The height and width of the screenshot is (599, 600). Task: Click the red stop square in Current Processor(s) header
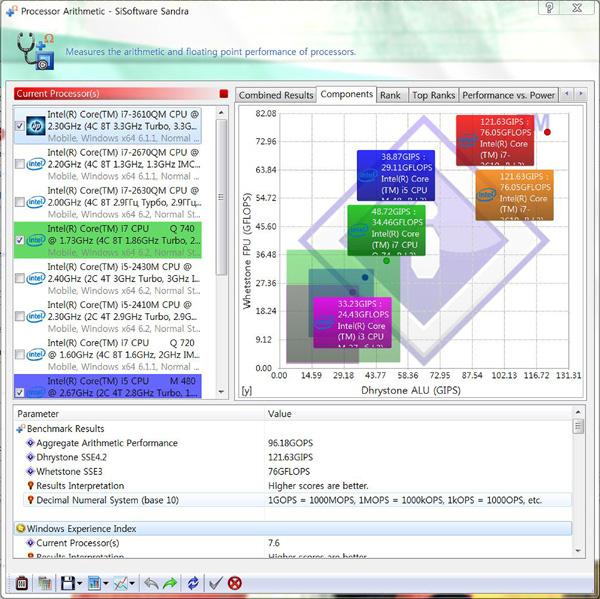(224, 94)
